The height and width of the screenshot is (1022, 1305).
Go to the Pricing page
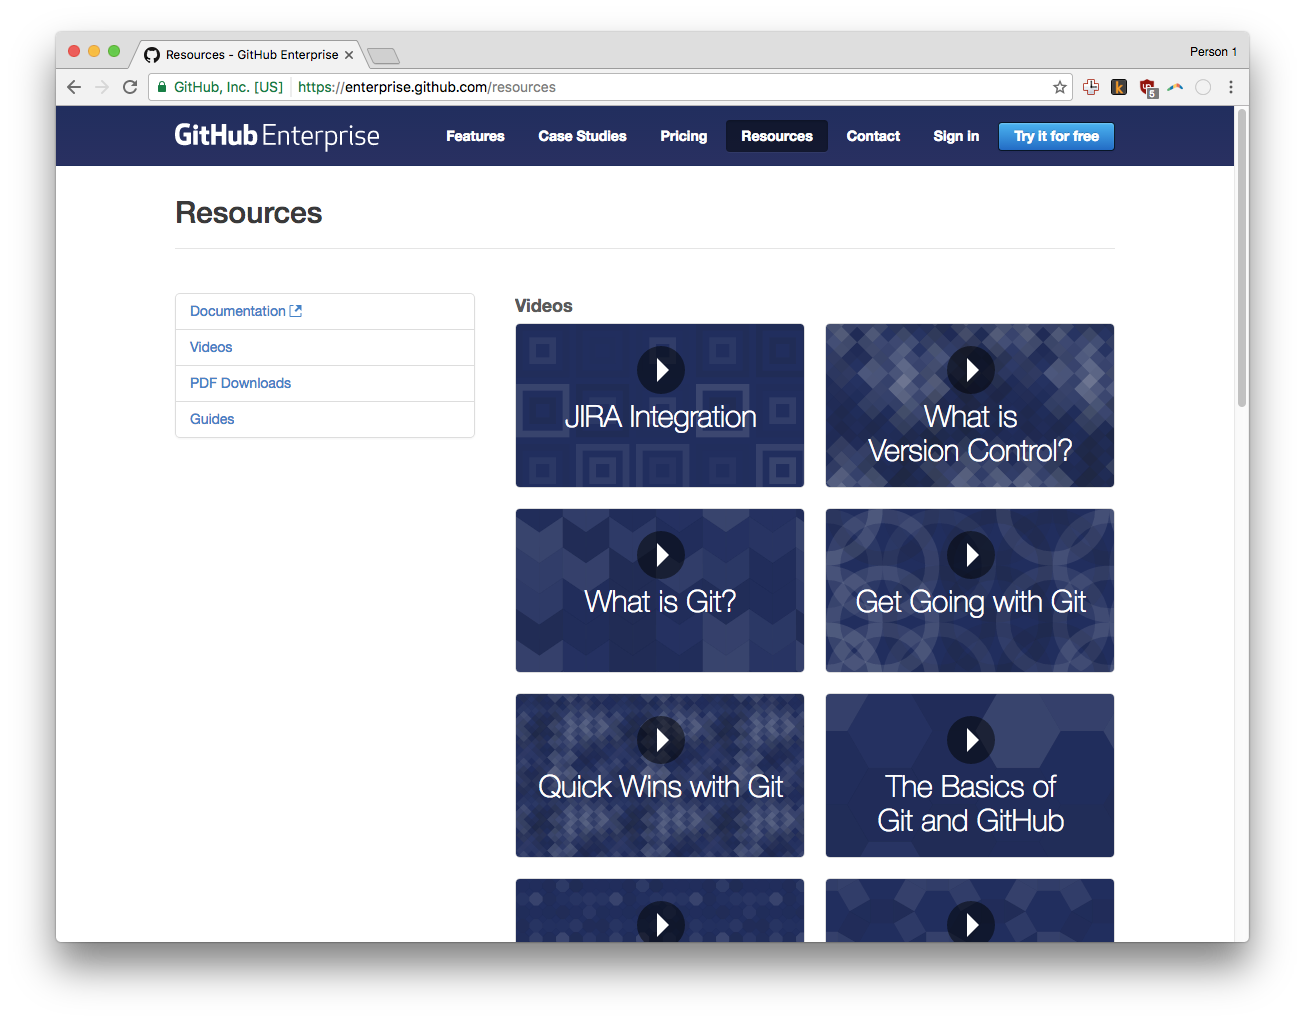tap(683, 136)
